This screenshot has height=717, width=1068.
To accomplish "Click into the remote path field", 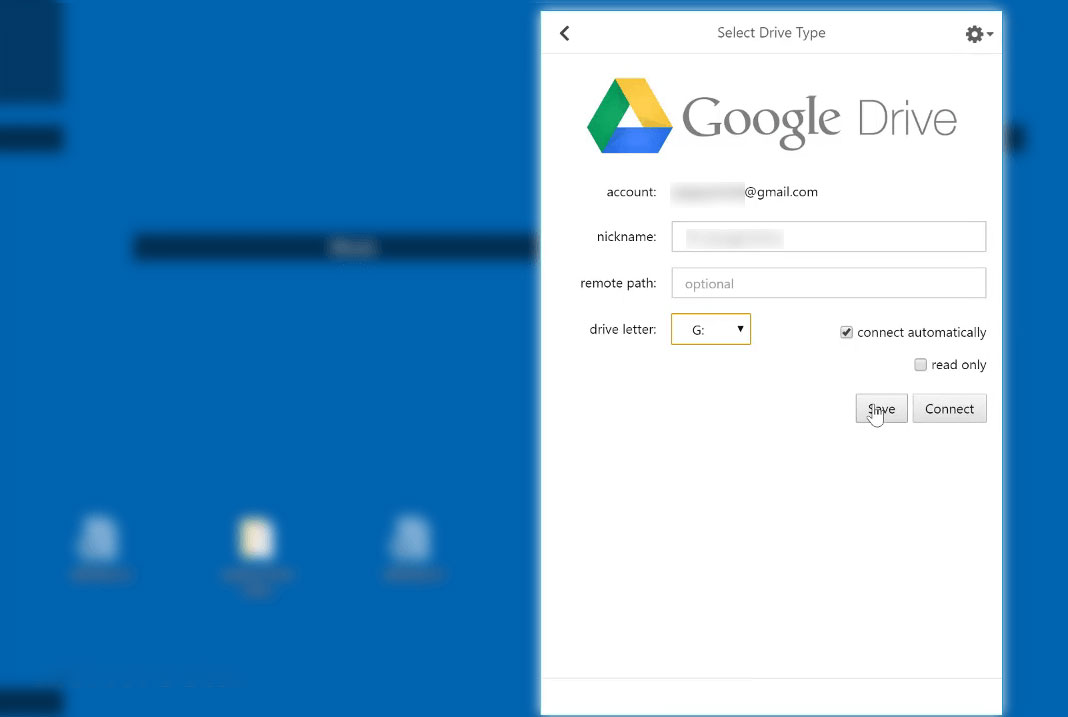I will [828, 283].
